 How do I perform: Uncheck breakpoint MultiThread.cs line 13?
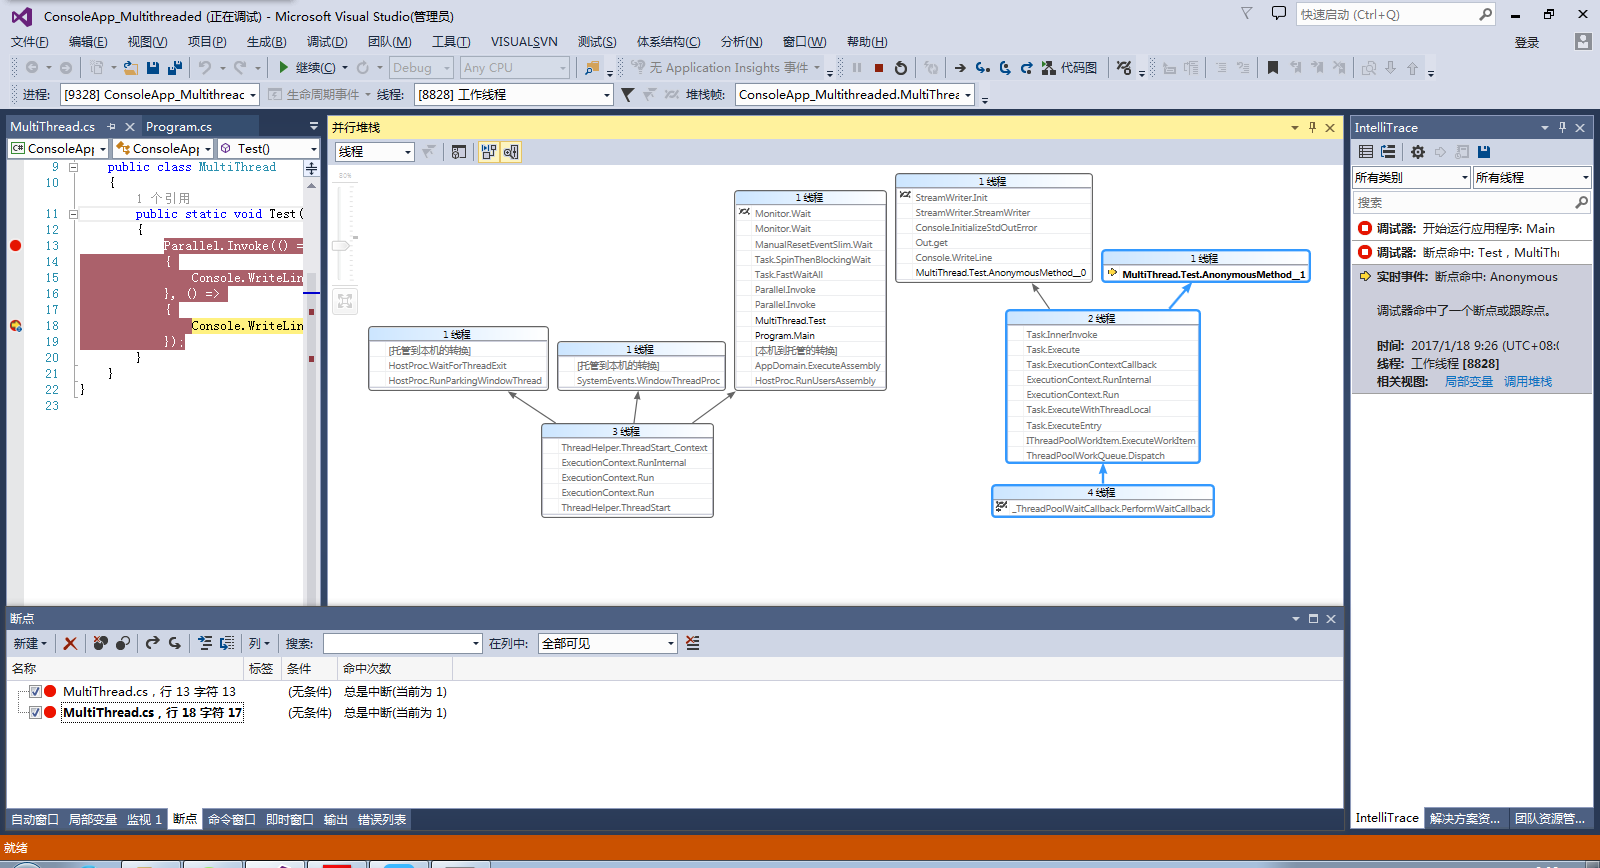click(35, 691)
